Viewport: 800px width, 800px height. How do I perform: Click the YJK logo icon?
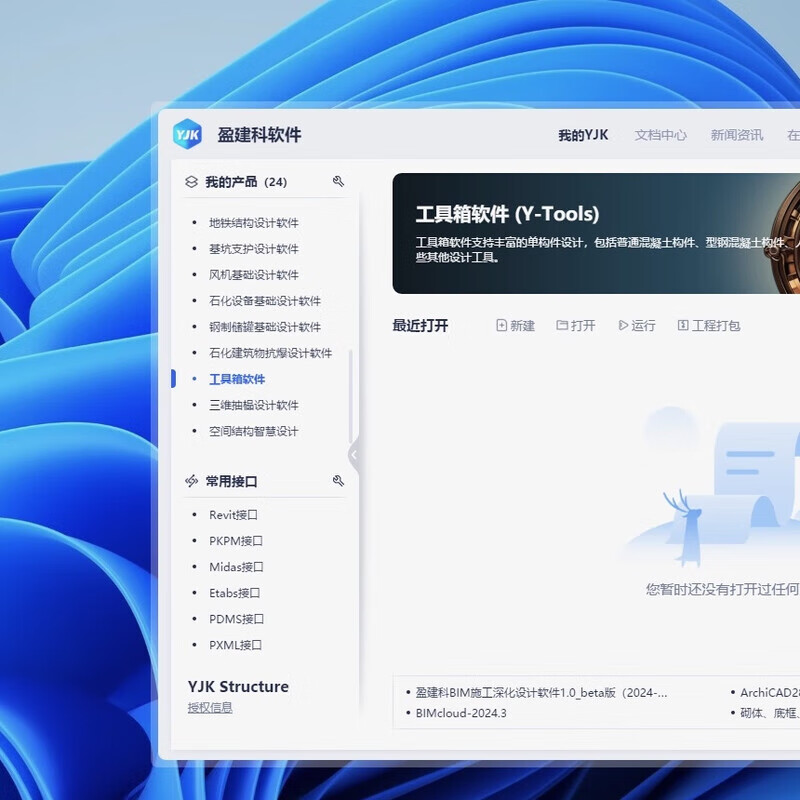(x=187, y=135)
